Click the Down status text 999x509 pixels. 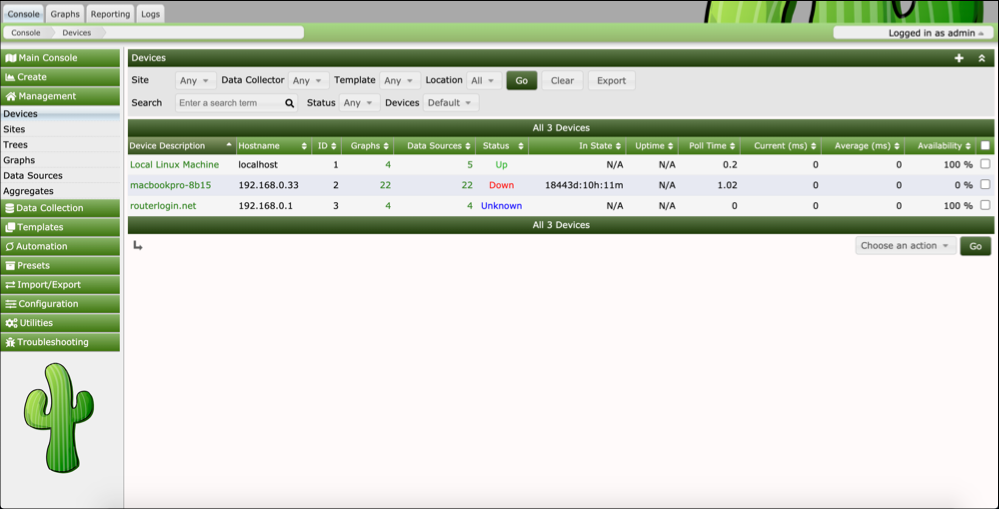click(501, 185)
